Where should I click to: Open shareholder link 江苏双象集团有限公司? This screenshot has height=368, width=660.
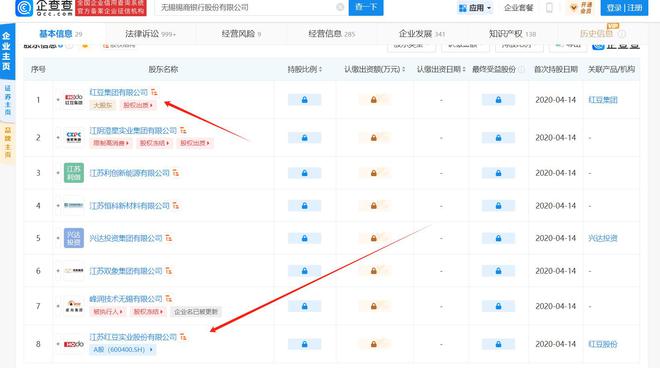pyautogui.click(x=126, y=271)
